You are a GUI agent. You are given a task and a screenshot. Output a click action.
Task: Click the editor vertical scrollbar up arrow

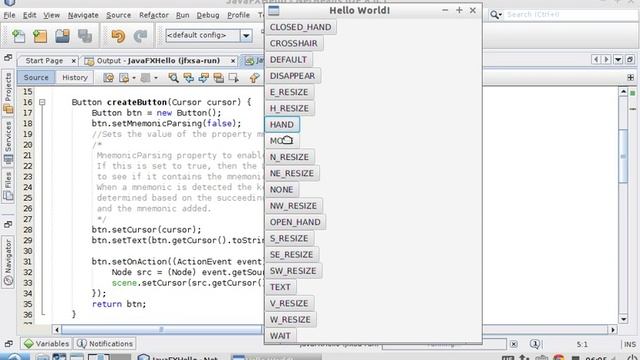623,92
